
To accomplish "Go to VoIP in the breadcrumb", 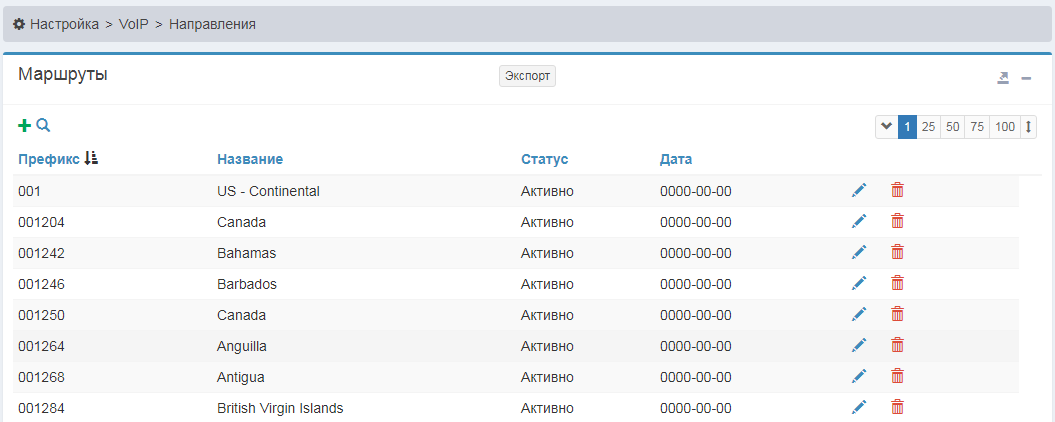I will (133, 23).
